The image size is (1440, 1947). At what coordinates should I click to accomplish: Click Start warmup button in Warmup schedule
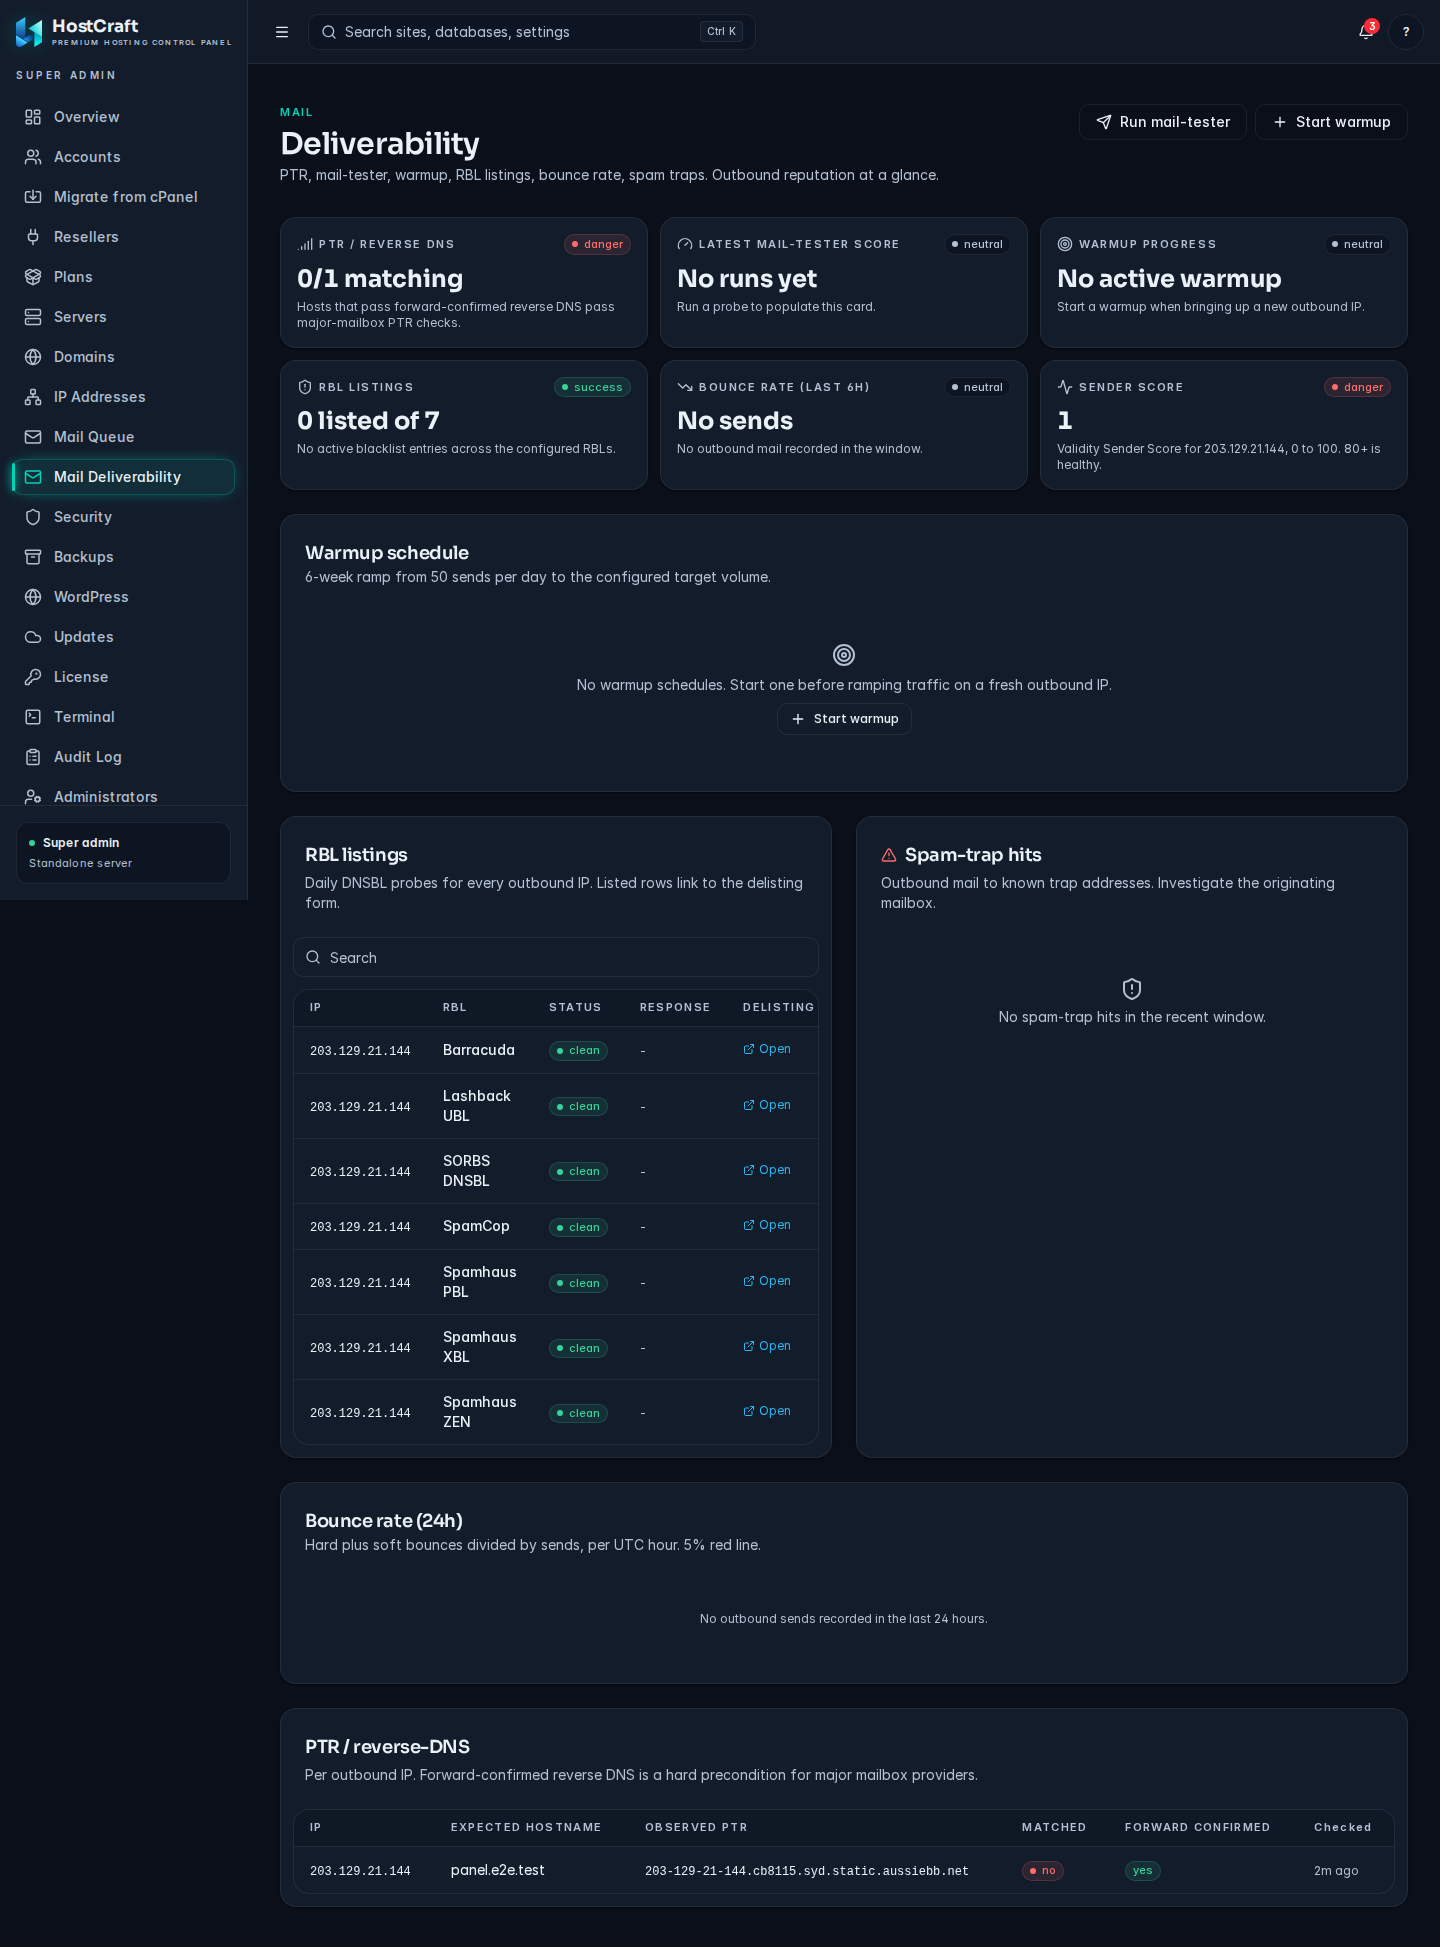coord(844,719)
